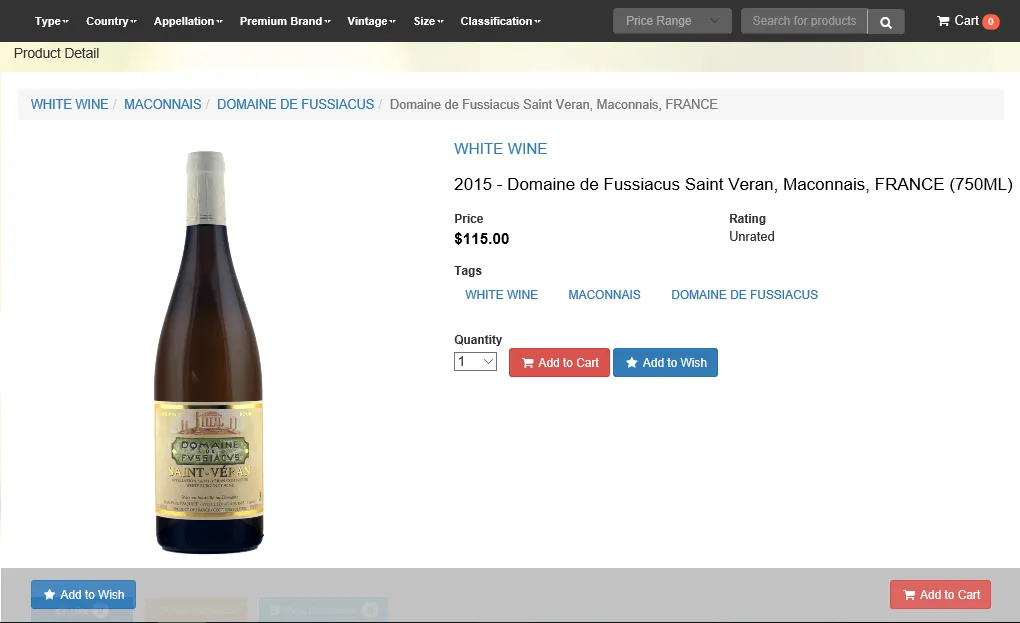This screenshot has width=1020, height=623.
Task: Select the MACONNAIS tag
Action: [604, 295]
